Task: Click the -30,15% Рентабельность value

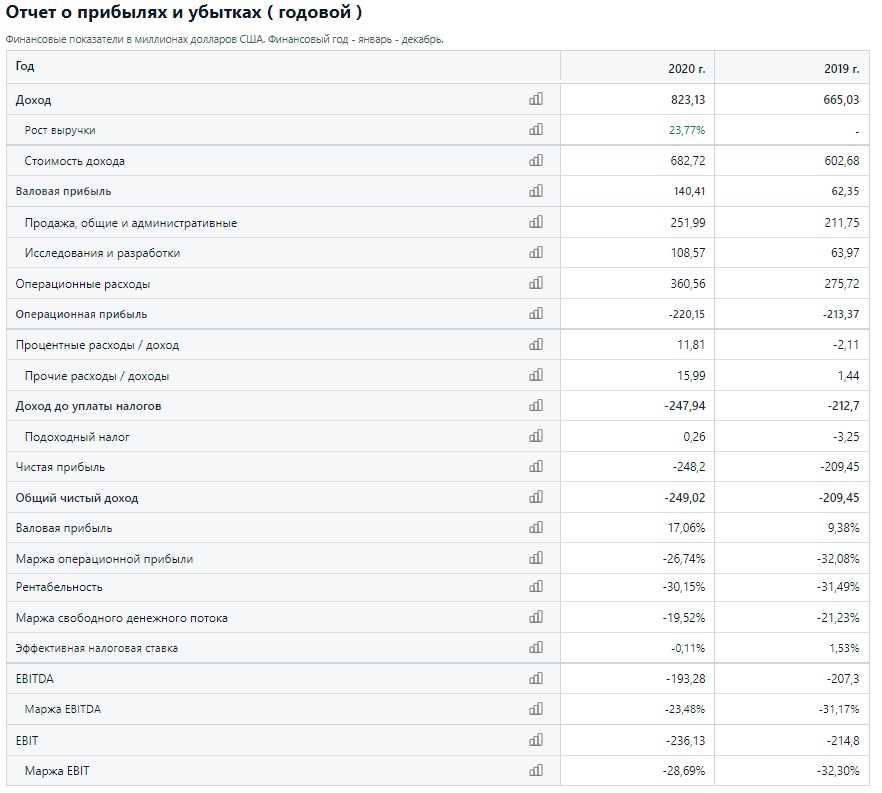Action: [683, 587]
